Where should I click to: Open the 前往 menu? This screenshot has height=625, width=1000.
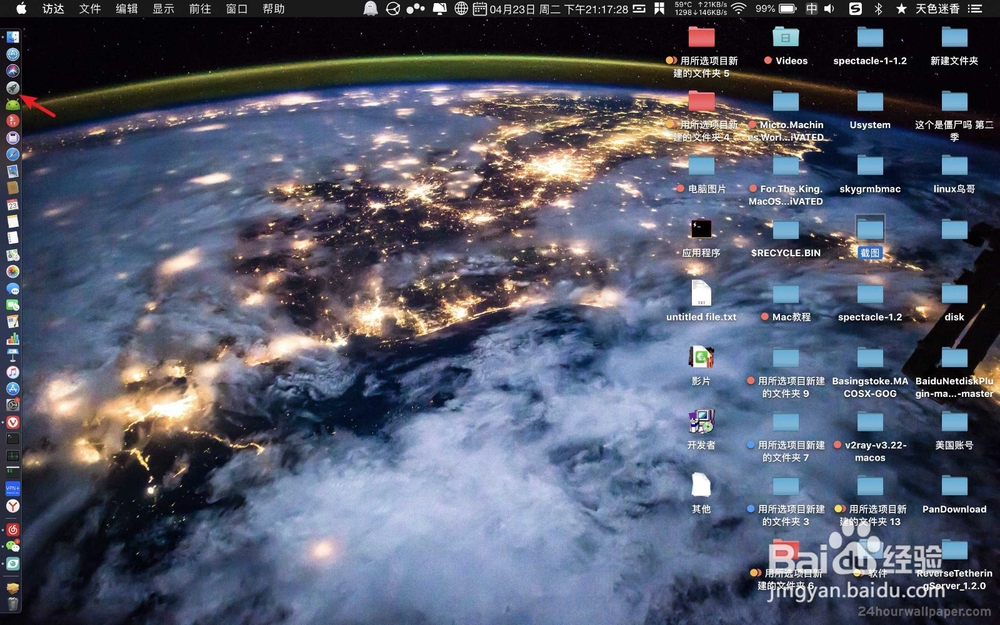click(x=198, y=11)
